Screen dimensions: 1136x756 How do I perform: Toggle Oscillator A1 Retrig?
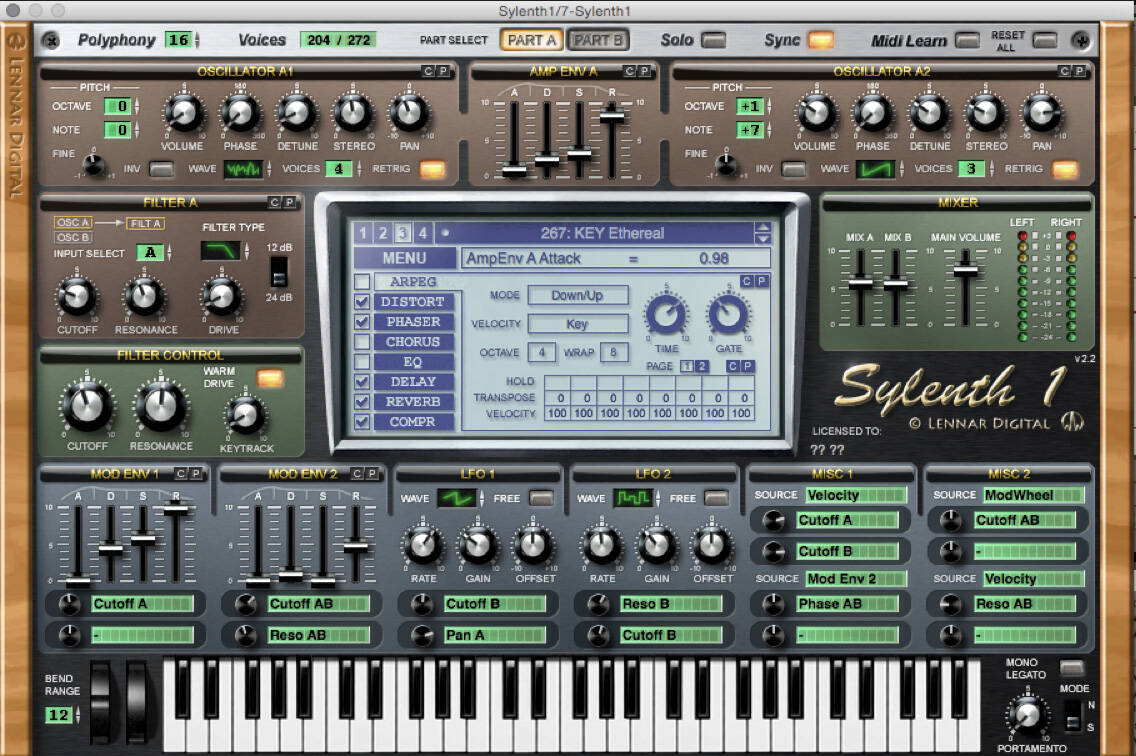click(433, 170)
